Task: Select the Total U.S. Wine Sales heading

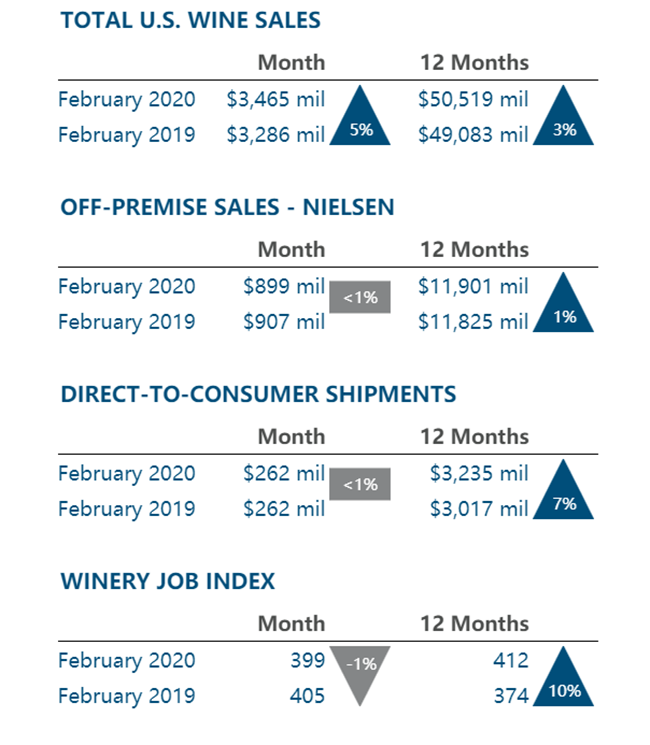Action: tap(190, 19)
